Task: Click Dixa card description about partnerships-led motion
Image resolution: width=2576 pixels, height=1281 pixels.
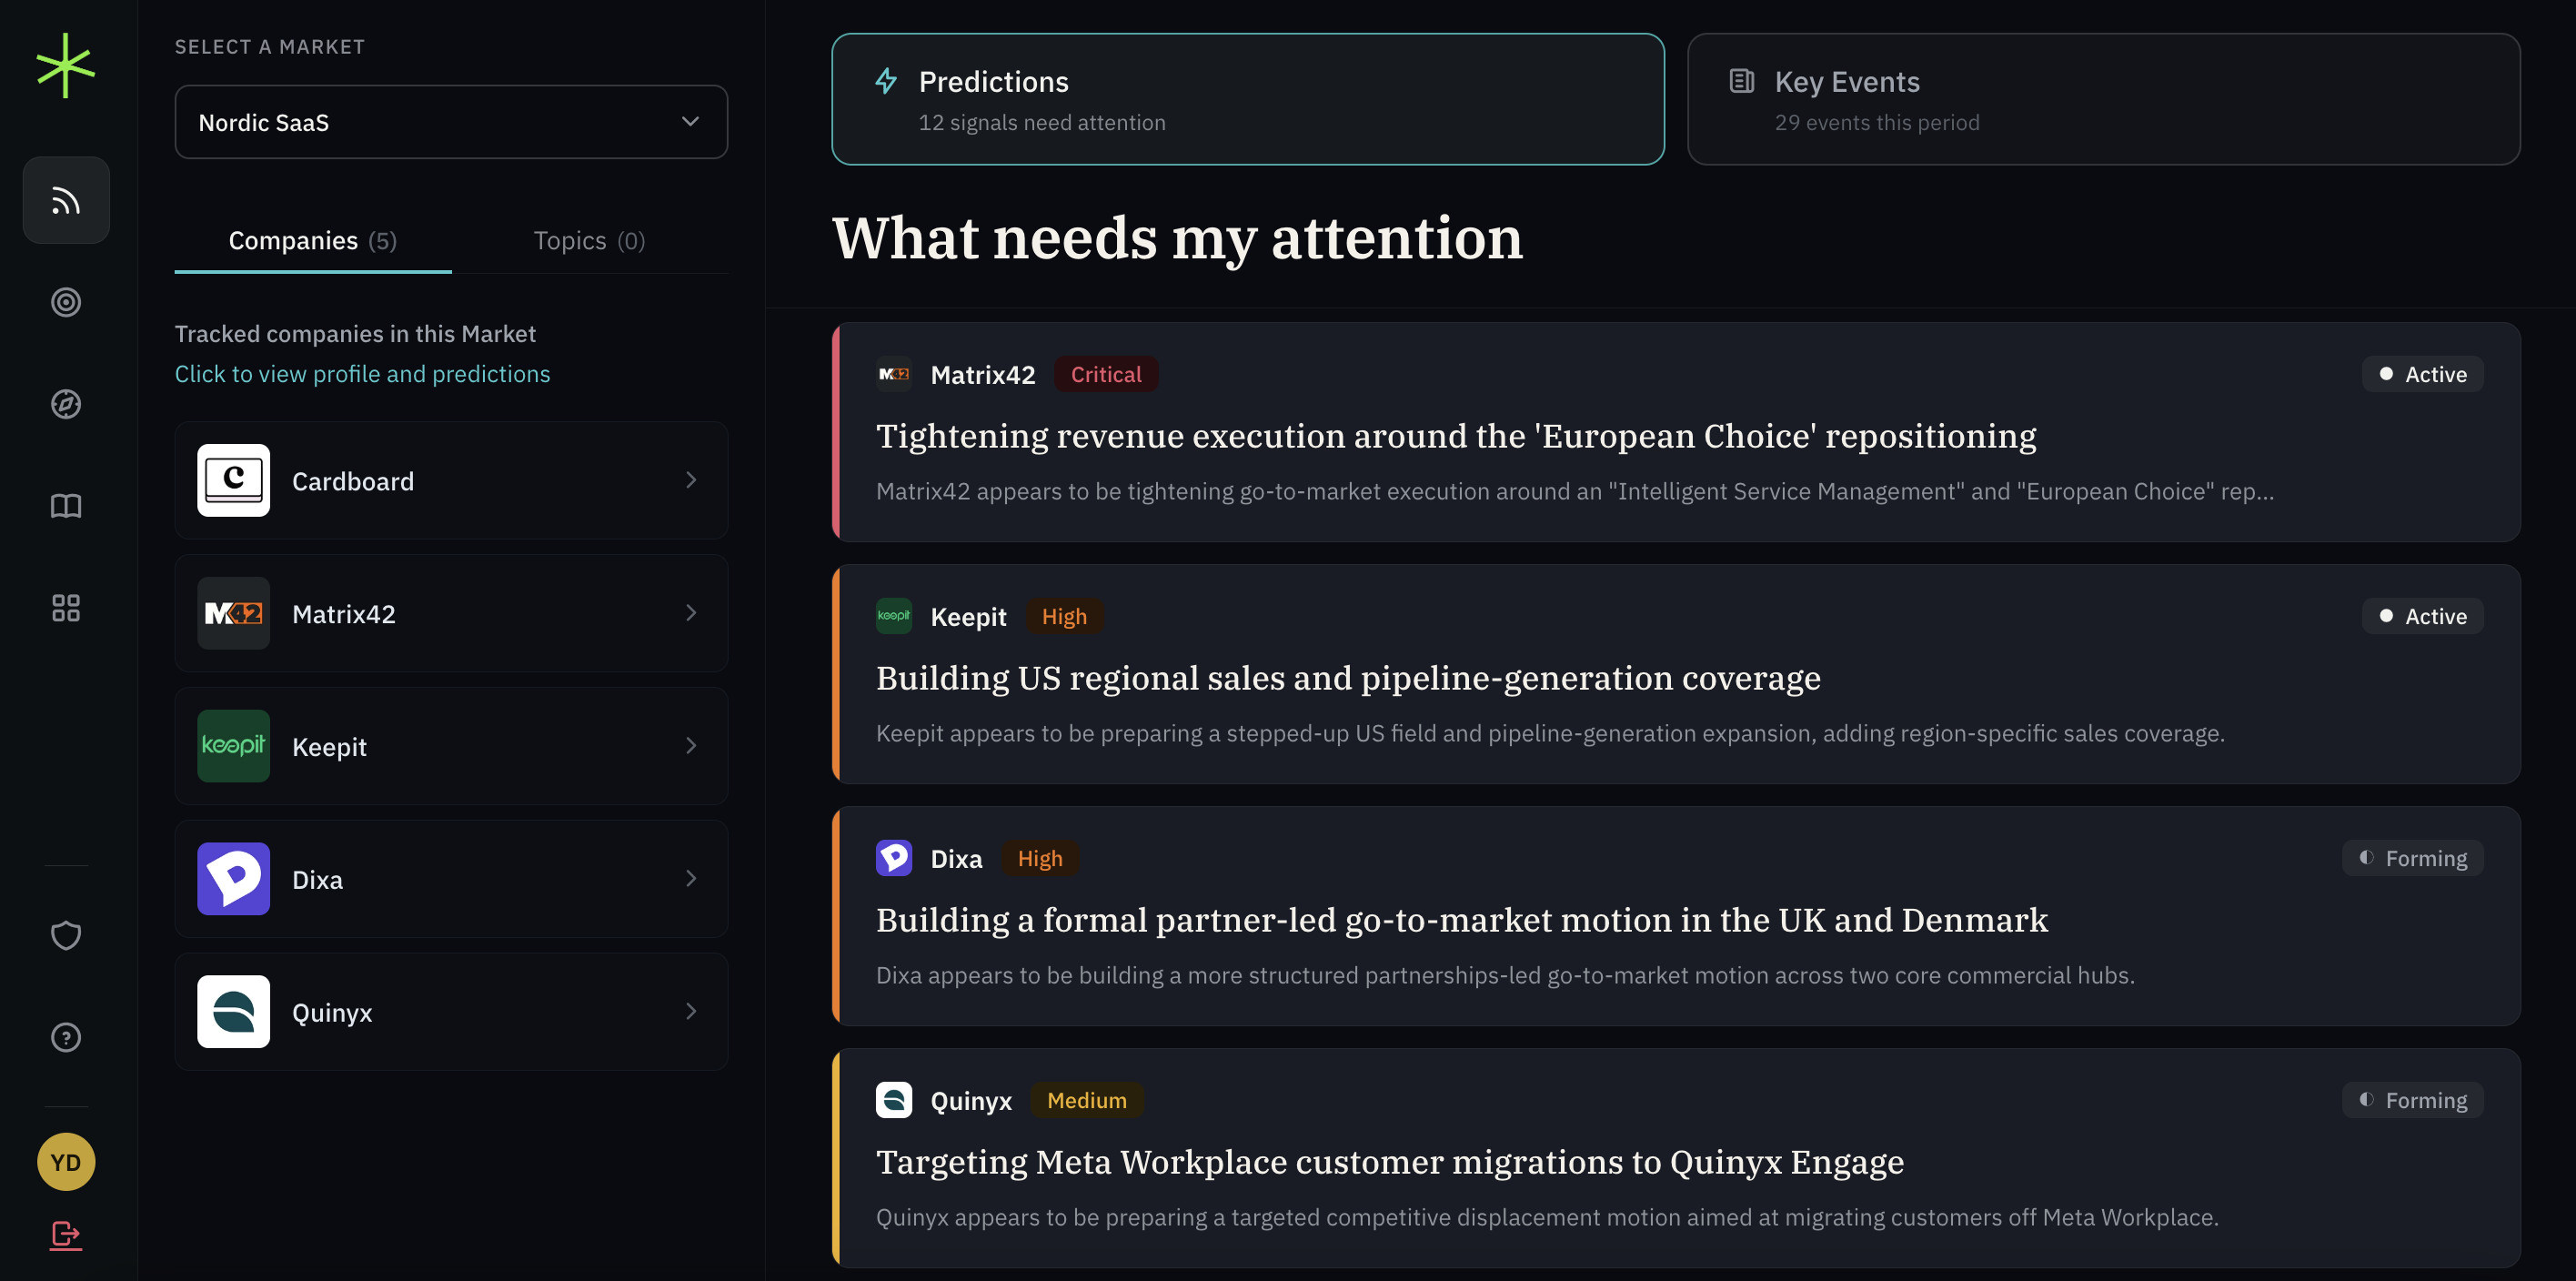Action: (x=1505, y=975)
